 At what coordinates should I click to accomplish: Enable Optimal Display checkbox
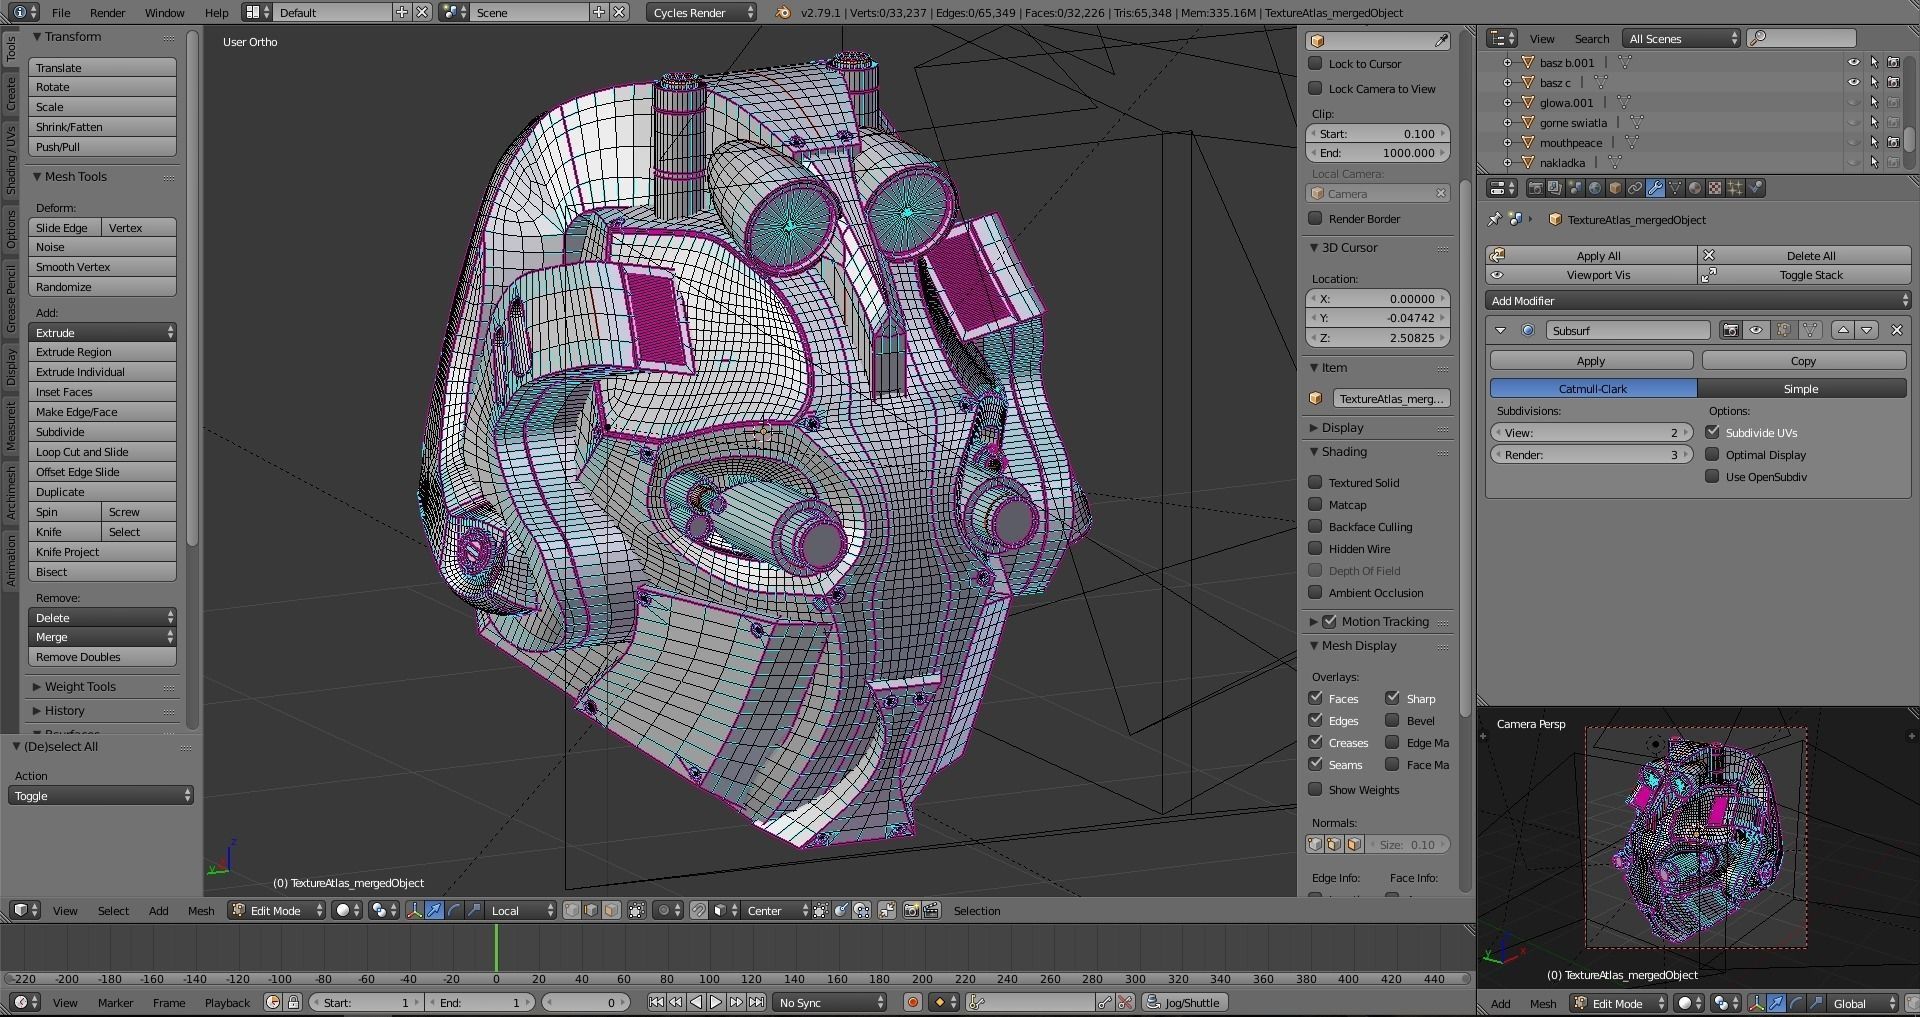tap(1713, 454)
